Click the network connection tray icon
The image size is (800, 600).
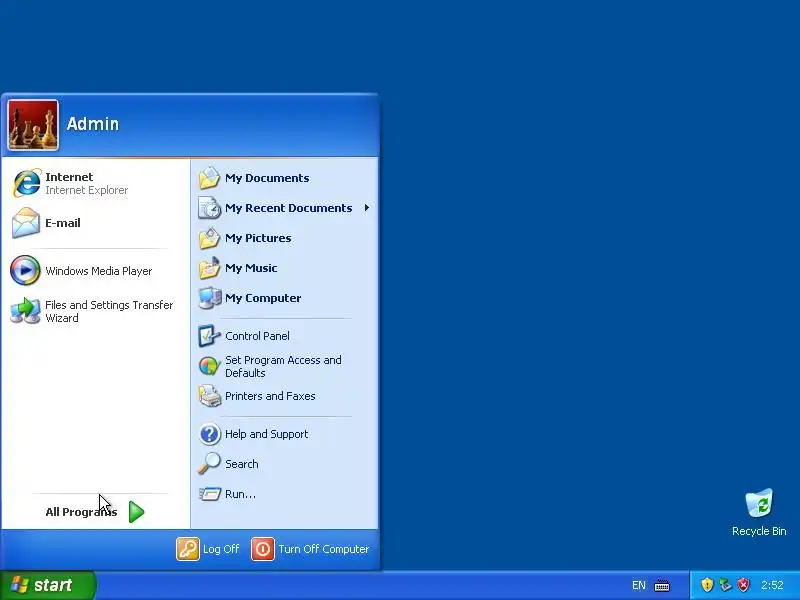tap(725, 585)
